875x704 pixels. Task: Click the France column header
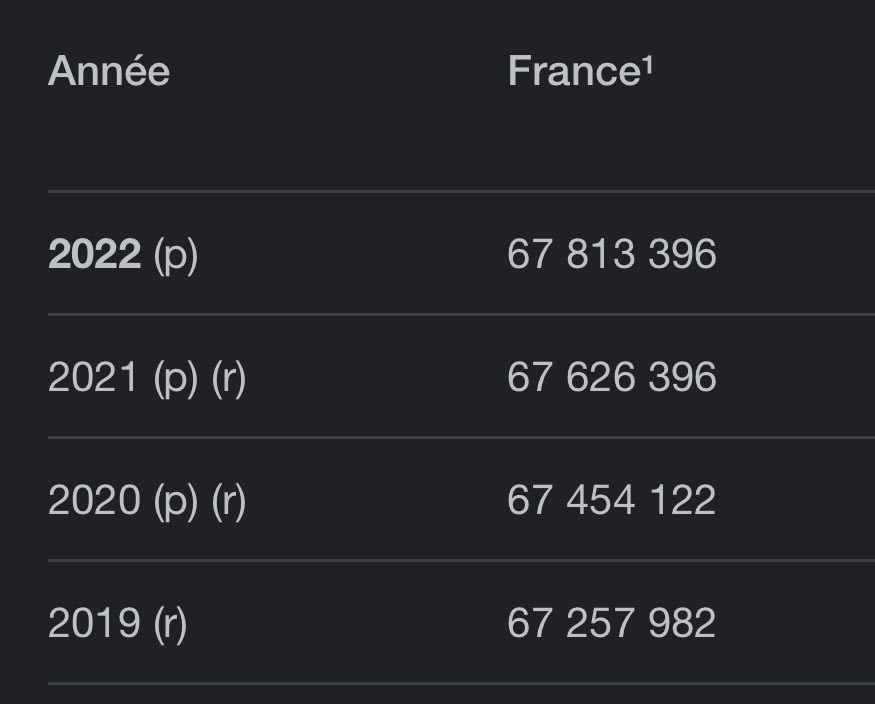[574, 72]
